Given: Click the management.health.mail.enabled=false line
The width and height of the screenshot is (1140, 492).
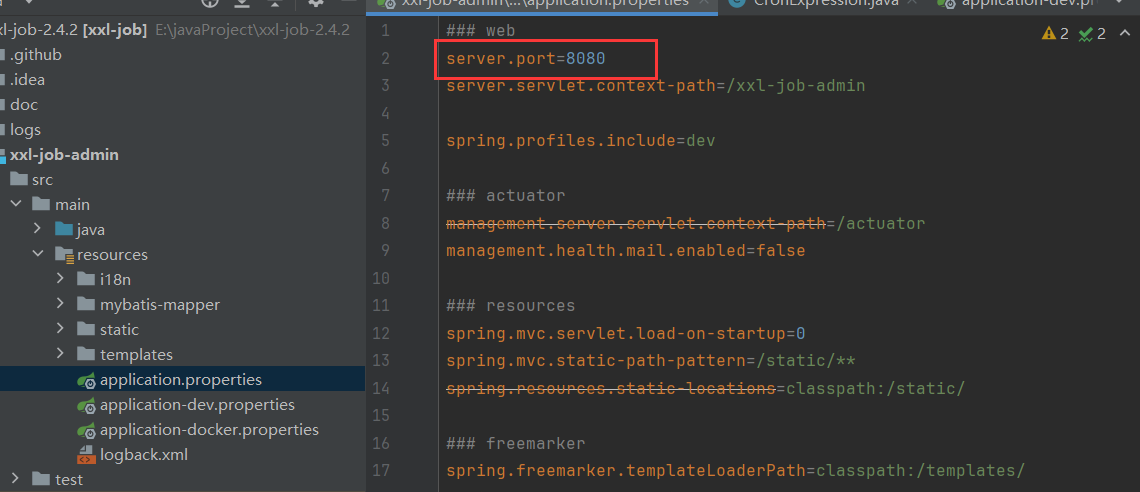Looking at the screenshot, I should 626,251.
